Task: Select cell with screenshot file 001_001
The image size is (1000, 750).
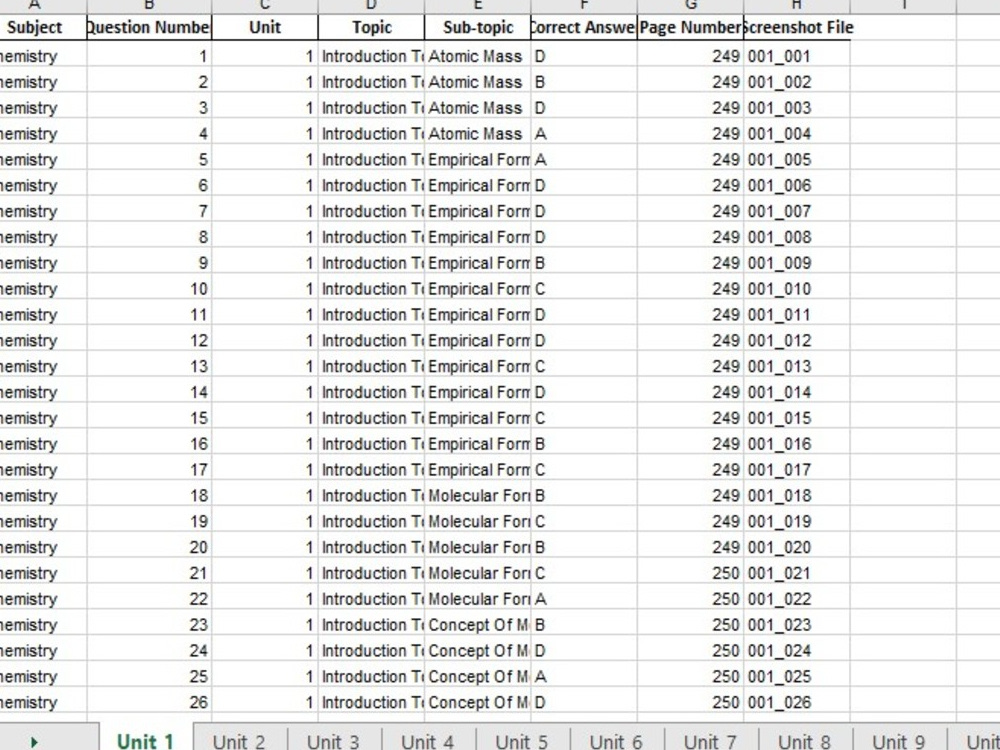Action: point(797,56)
